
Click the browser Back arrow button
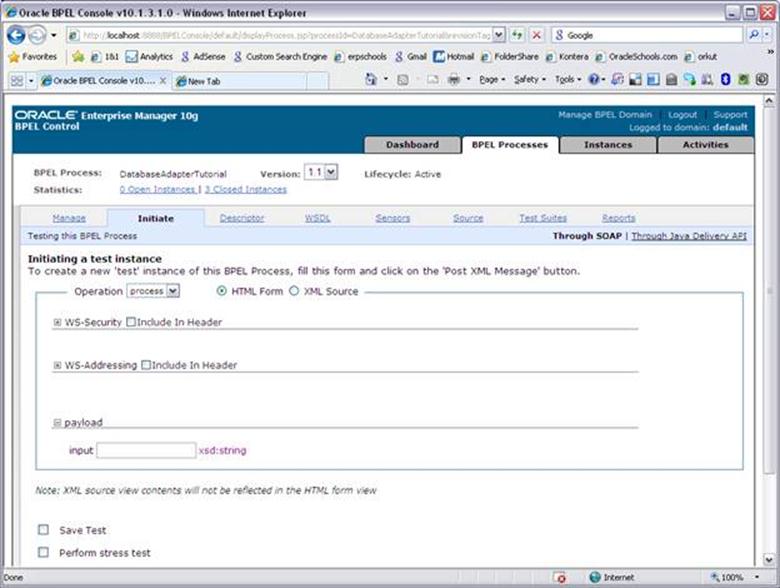click(16, 35)
